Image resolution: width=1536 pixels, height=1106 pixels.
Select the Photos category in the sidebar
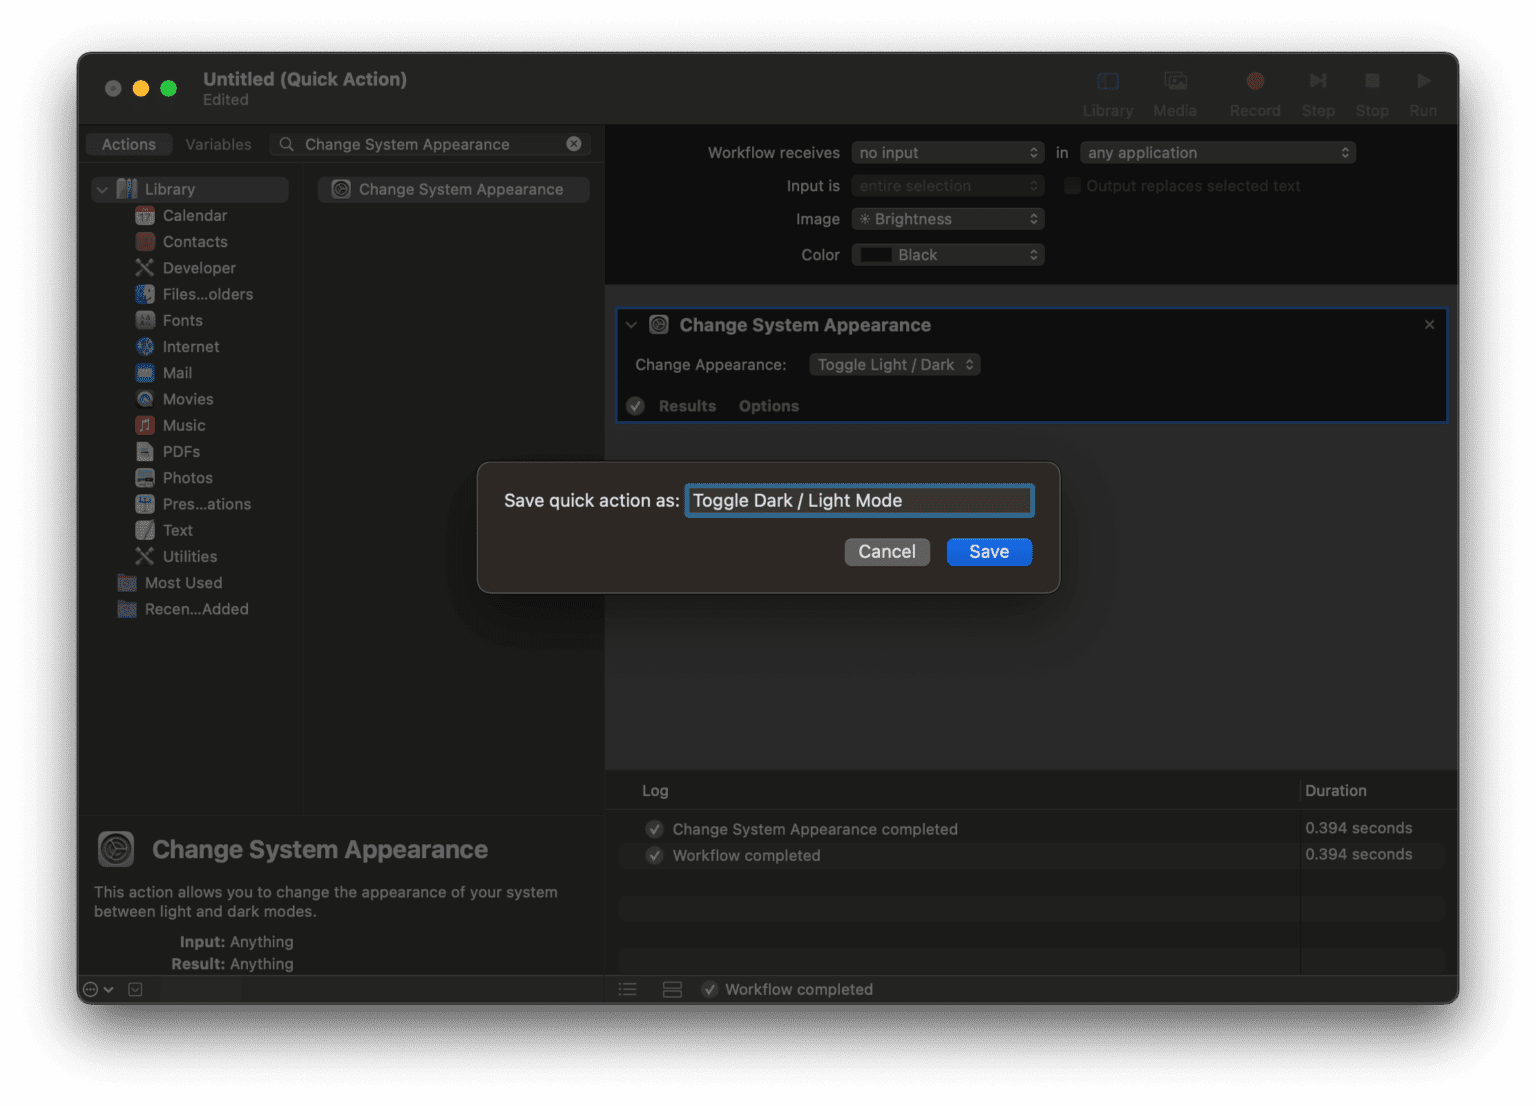coord(186,477)
